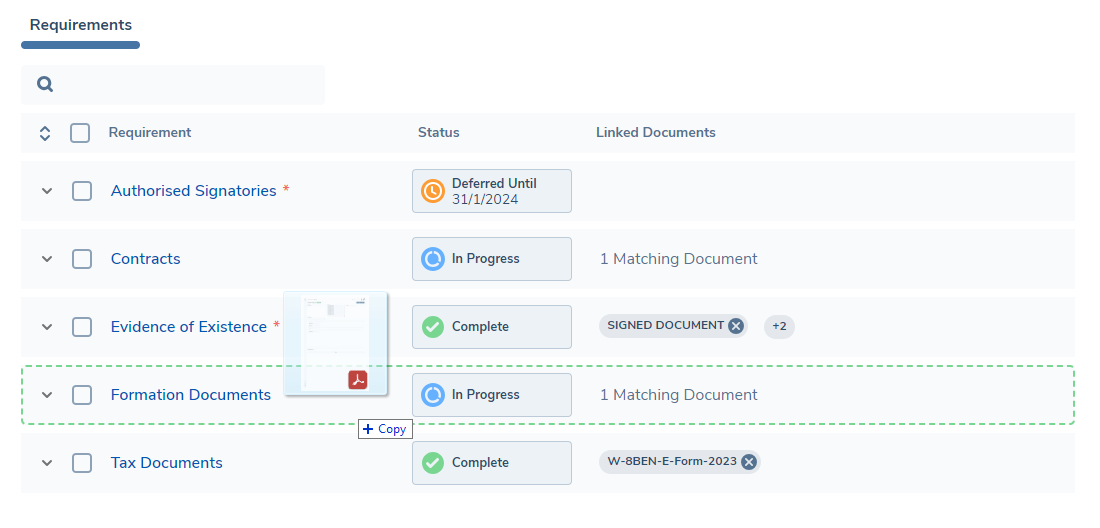
Task: Click Contracts In Progress status icon
Action: (x=433, y=259)
